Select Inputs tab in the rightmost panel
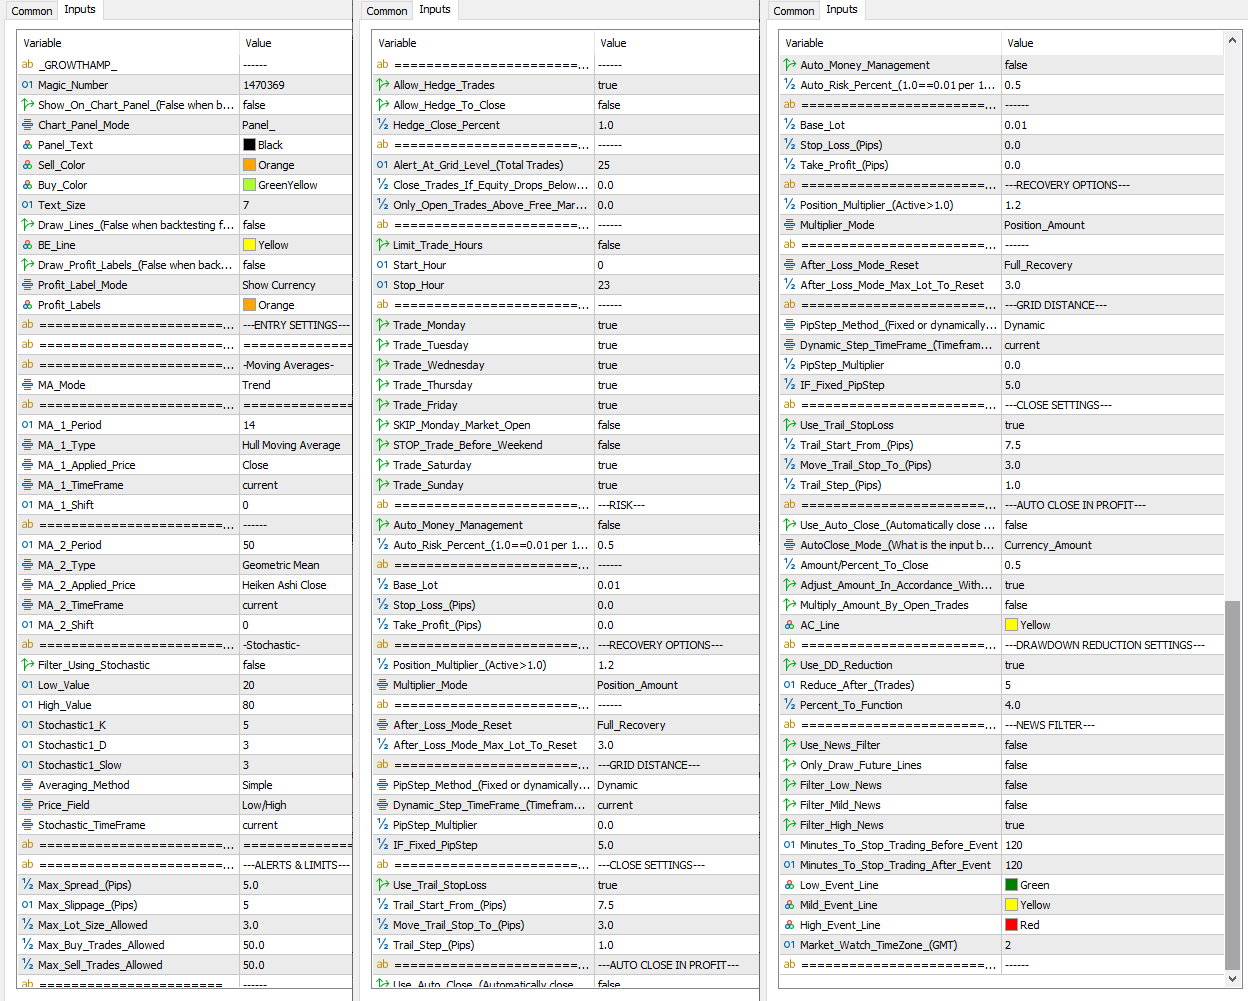The image size is (1248, 1001). tap(841, 10)
